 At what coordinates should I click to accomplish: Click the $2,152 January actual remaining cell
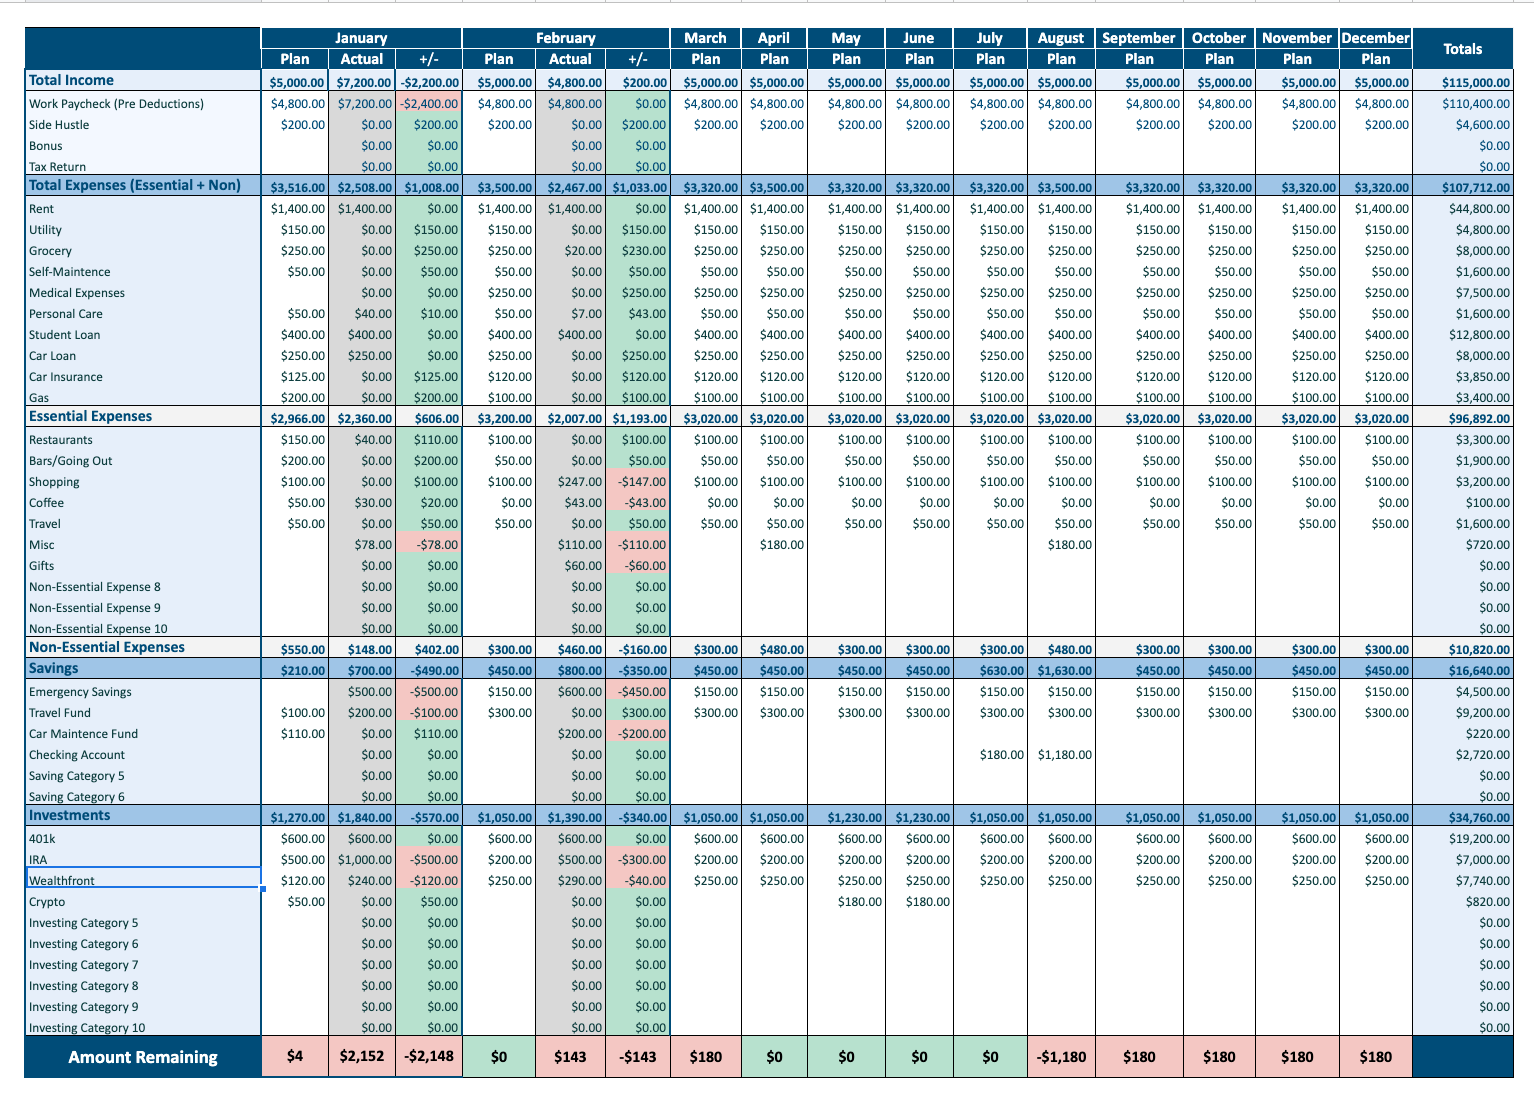click(x=362, y=1056)
